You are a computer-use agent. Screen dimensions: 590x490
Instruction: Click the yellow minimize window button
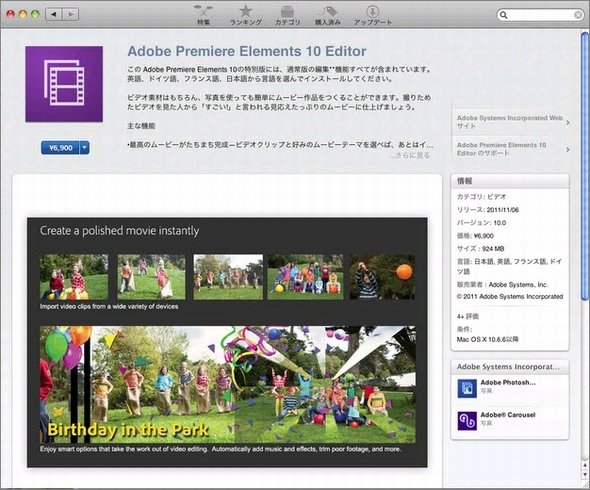[x=23, y=14]
